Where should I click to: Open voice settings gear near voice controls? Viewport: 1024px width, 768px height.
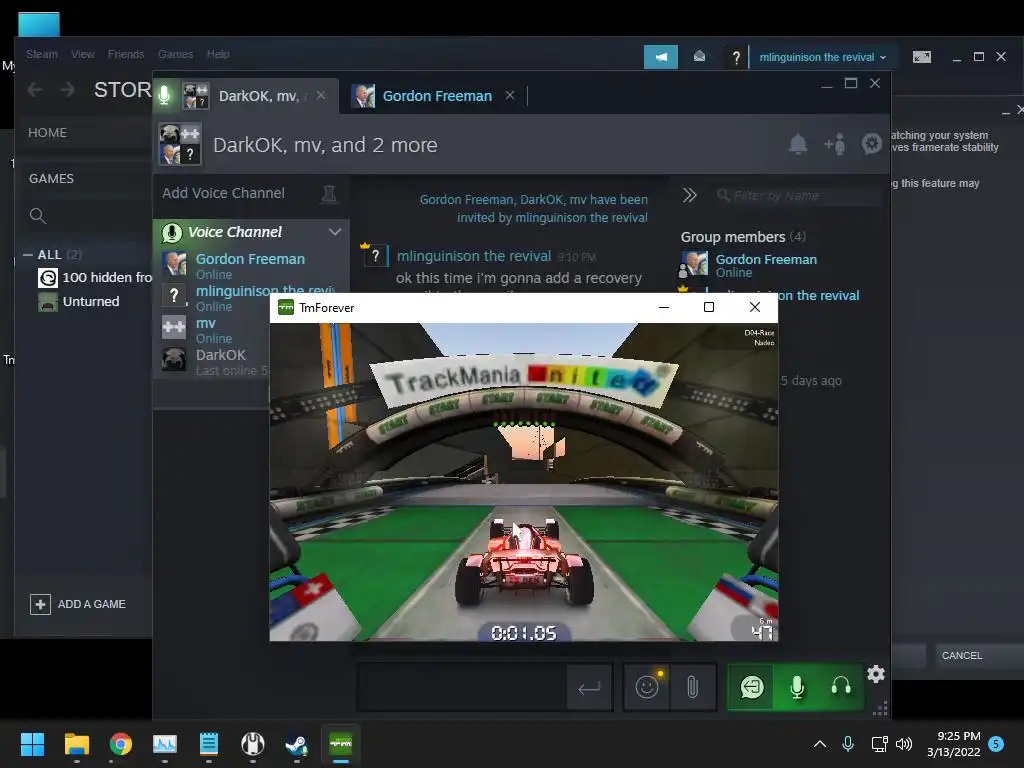[876, 674]
